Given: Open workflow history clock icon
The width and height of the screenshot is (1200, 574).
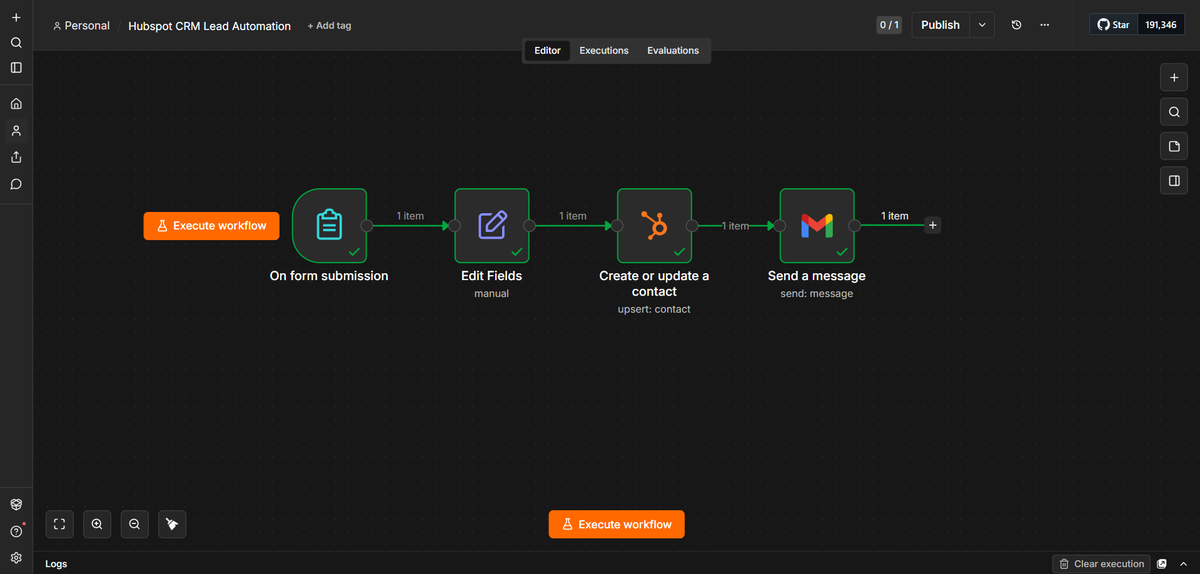Looking at the screenshot, I should [1016, 25].
